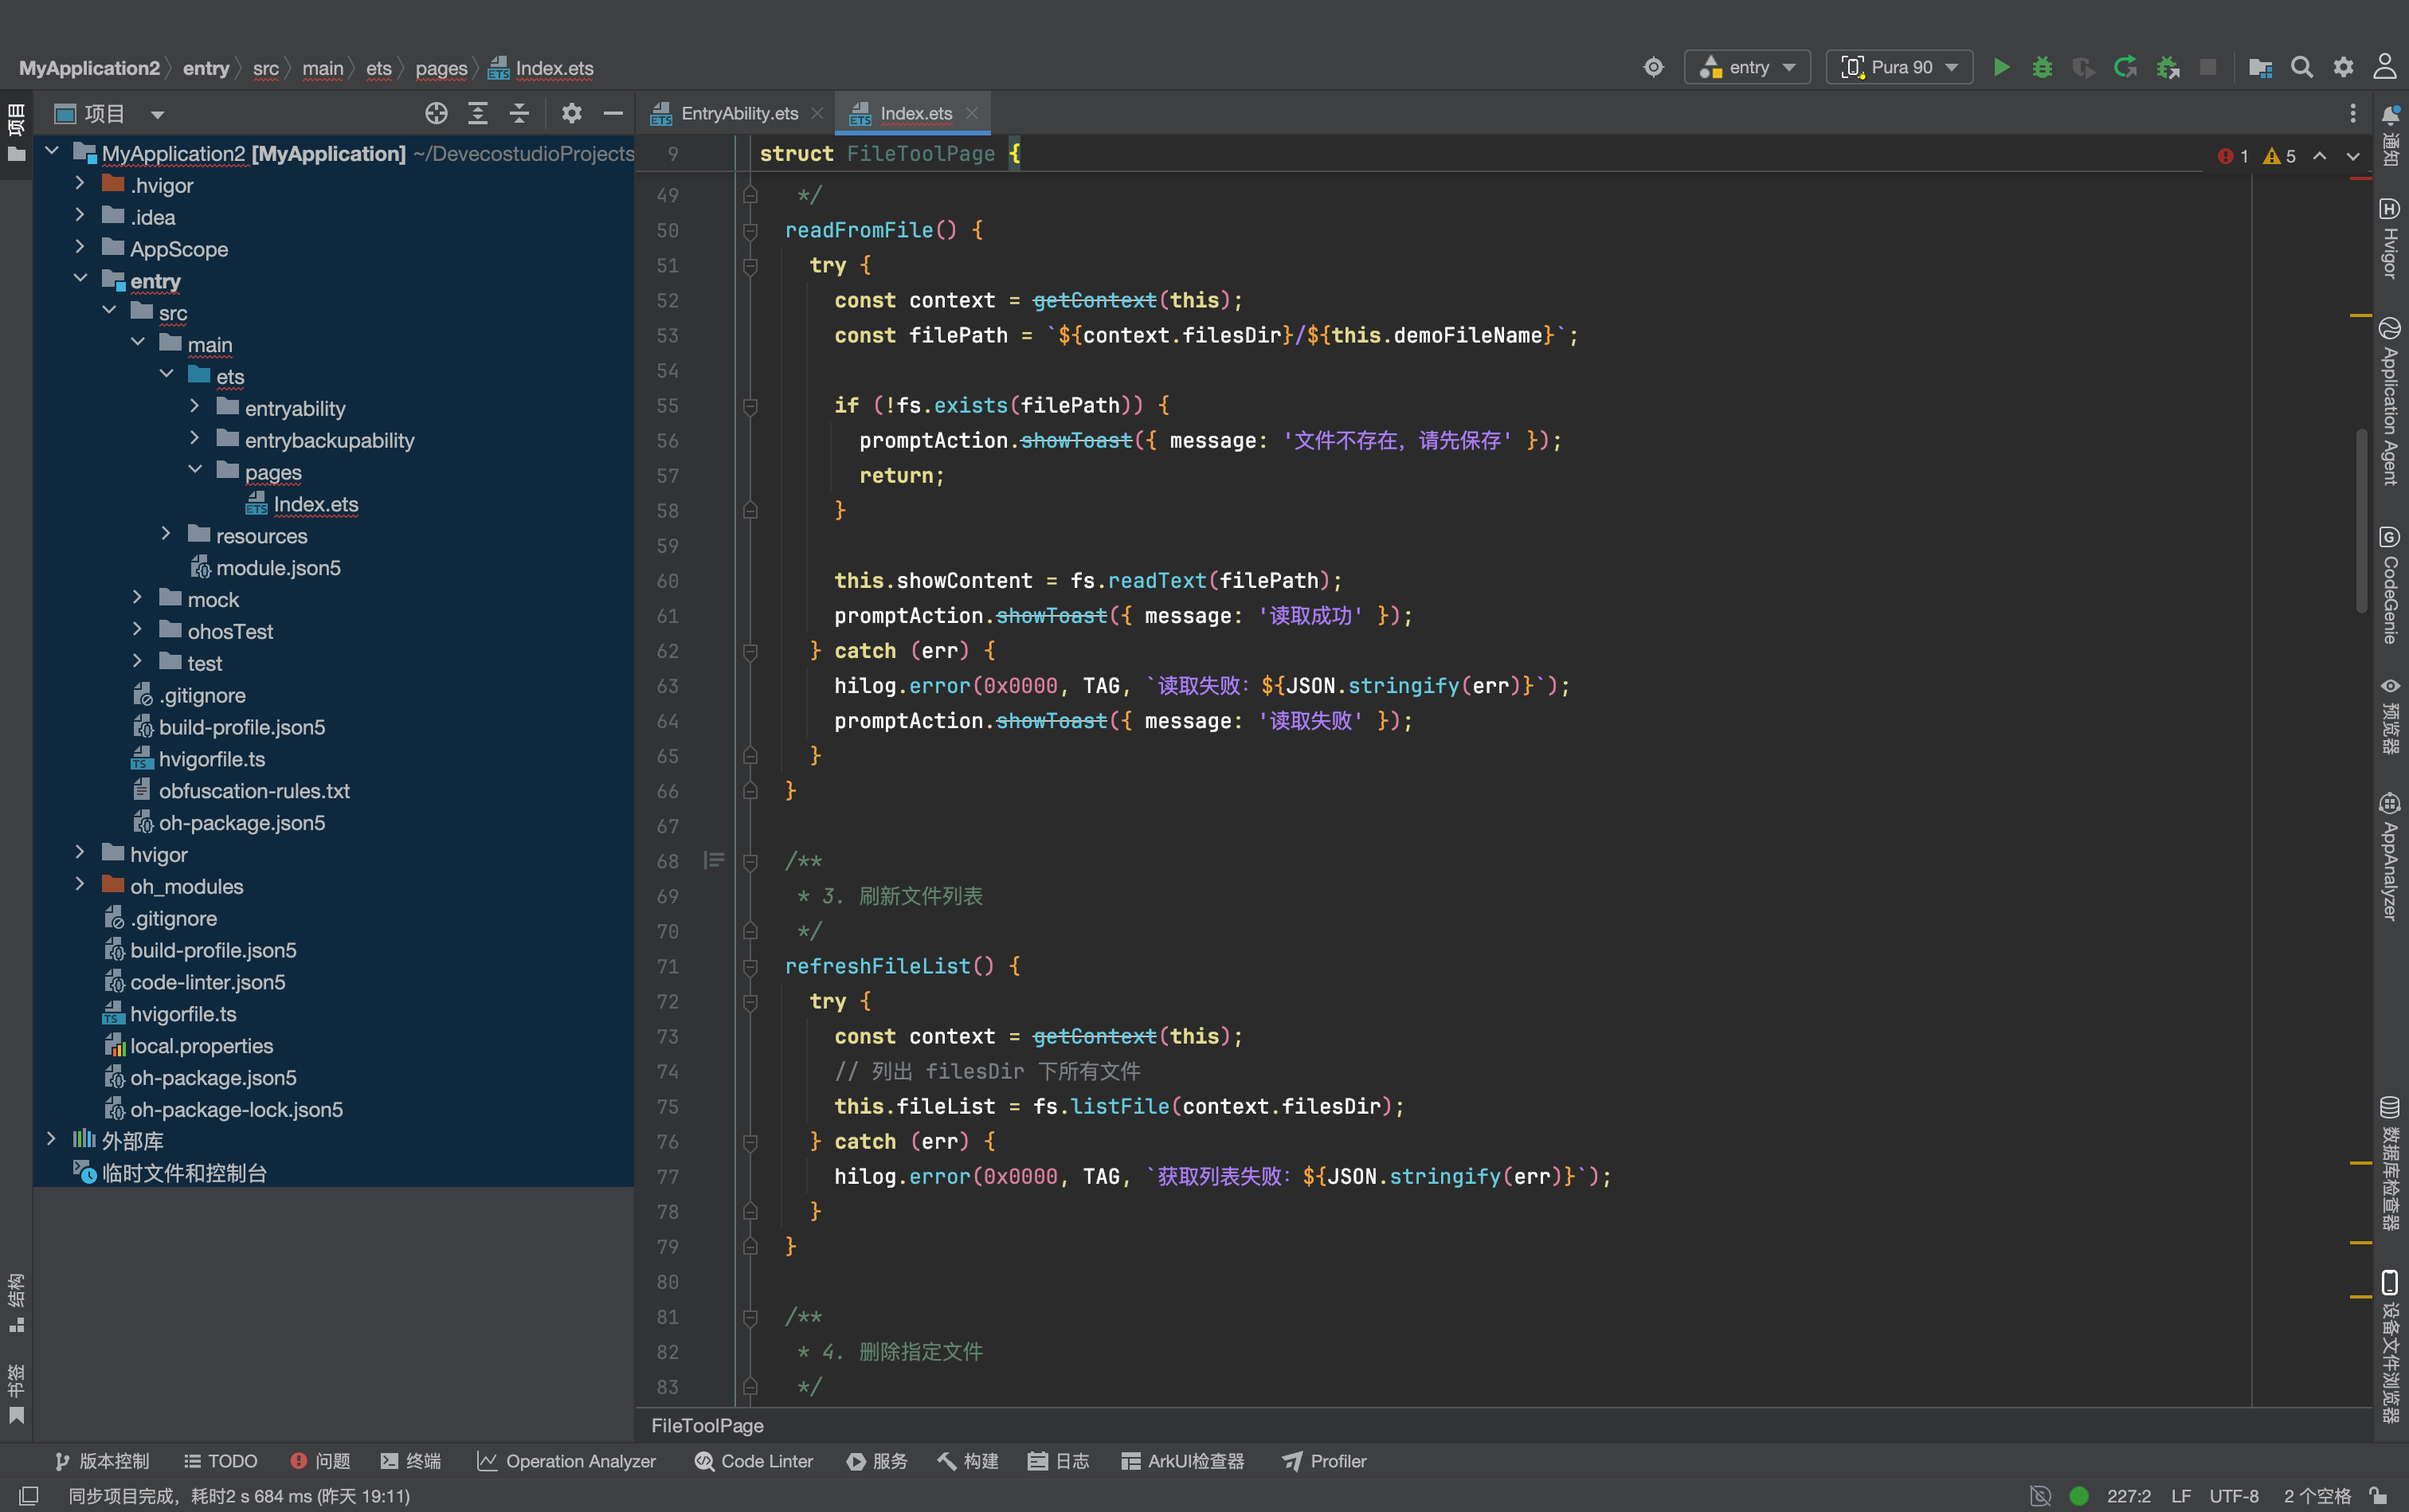Toggle fold for readFromFile method at line 50
Viewport: 2409px width, 1512px height.
point(750,230)
